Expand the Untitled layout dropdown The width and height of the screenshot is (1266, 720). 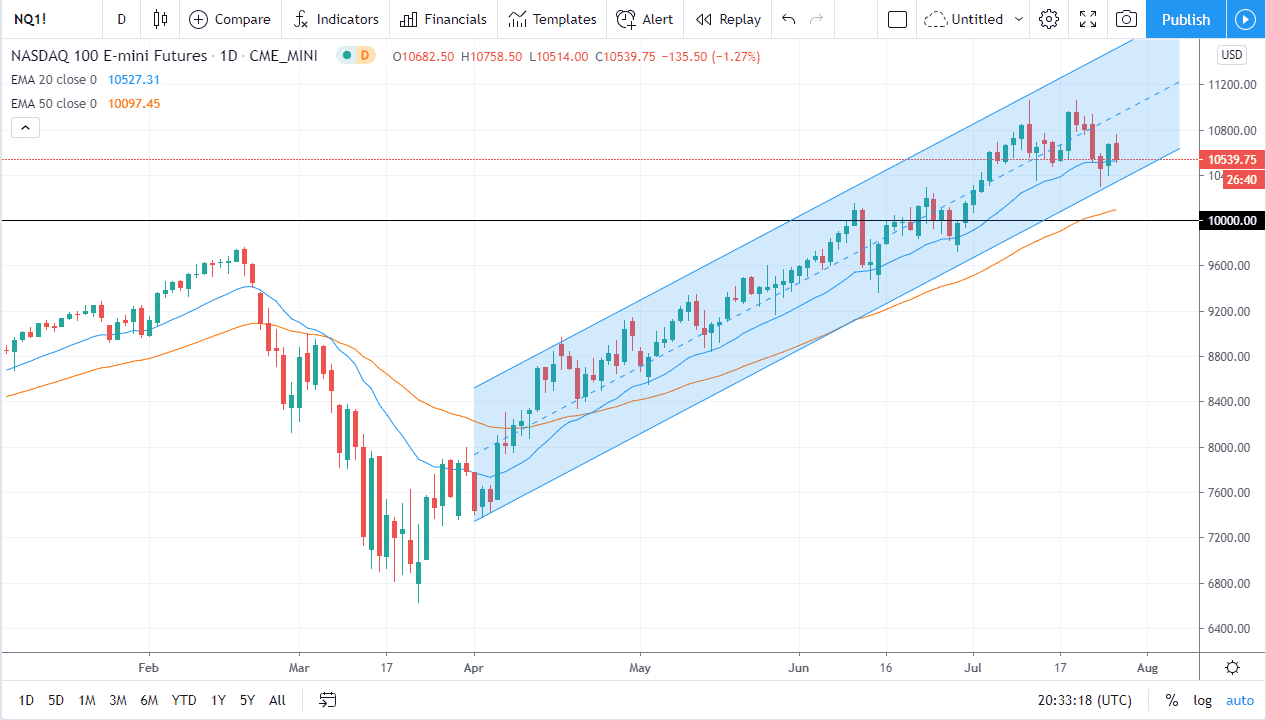(x=1019, y=19)
